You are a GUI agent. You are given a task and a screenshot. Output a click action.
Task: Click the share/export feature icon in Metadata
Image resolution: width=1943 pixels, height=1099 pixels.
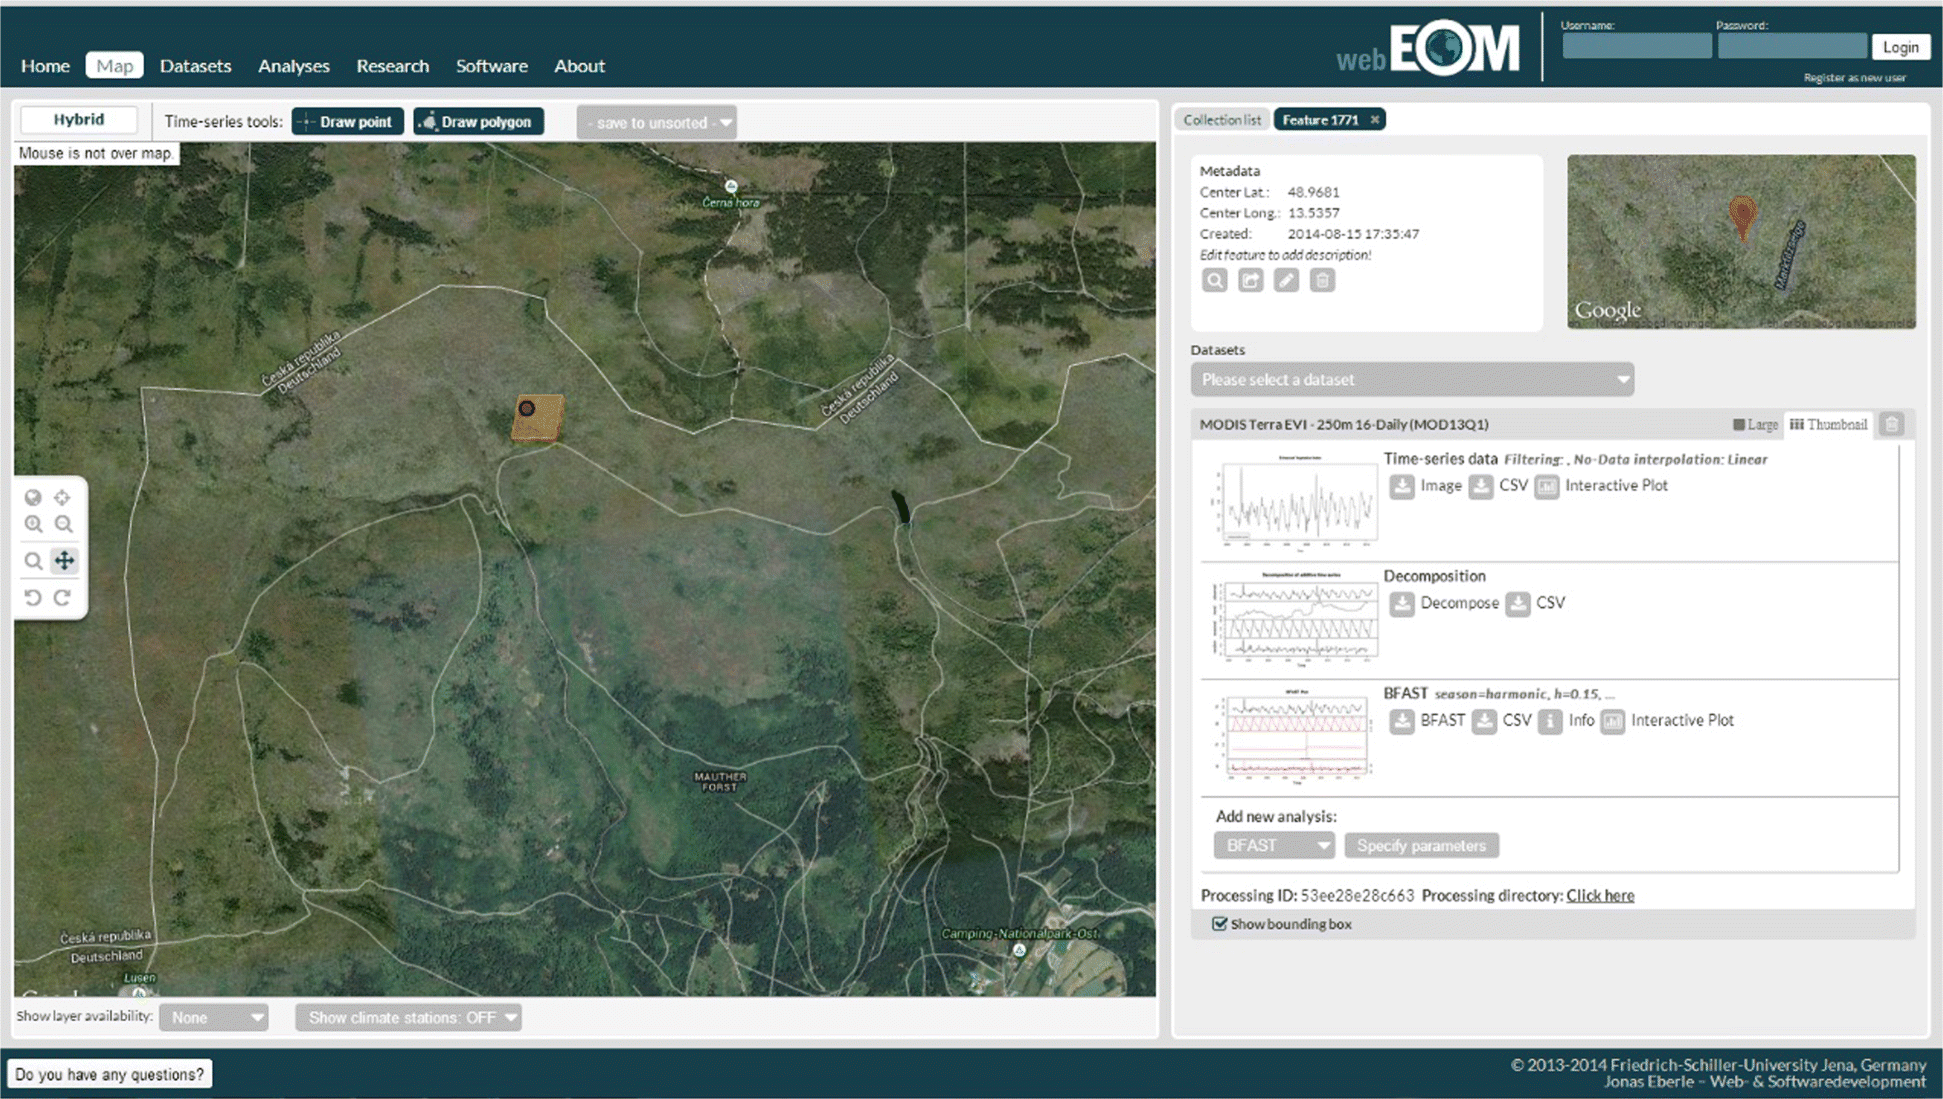[1251, 280]
